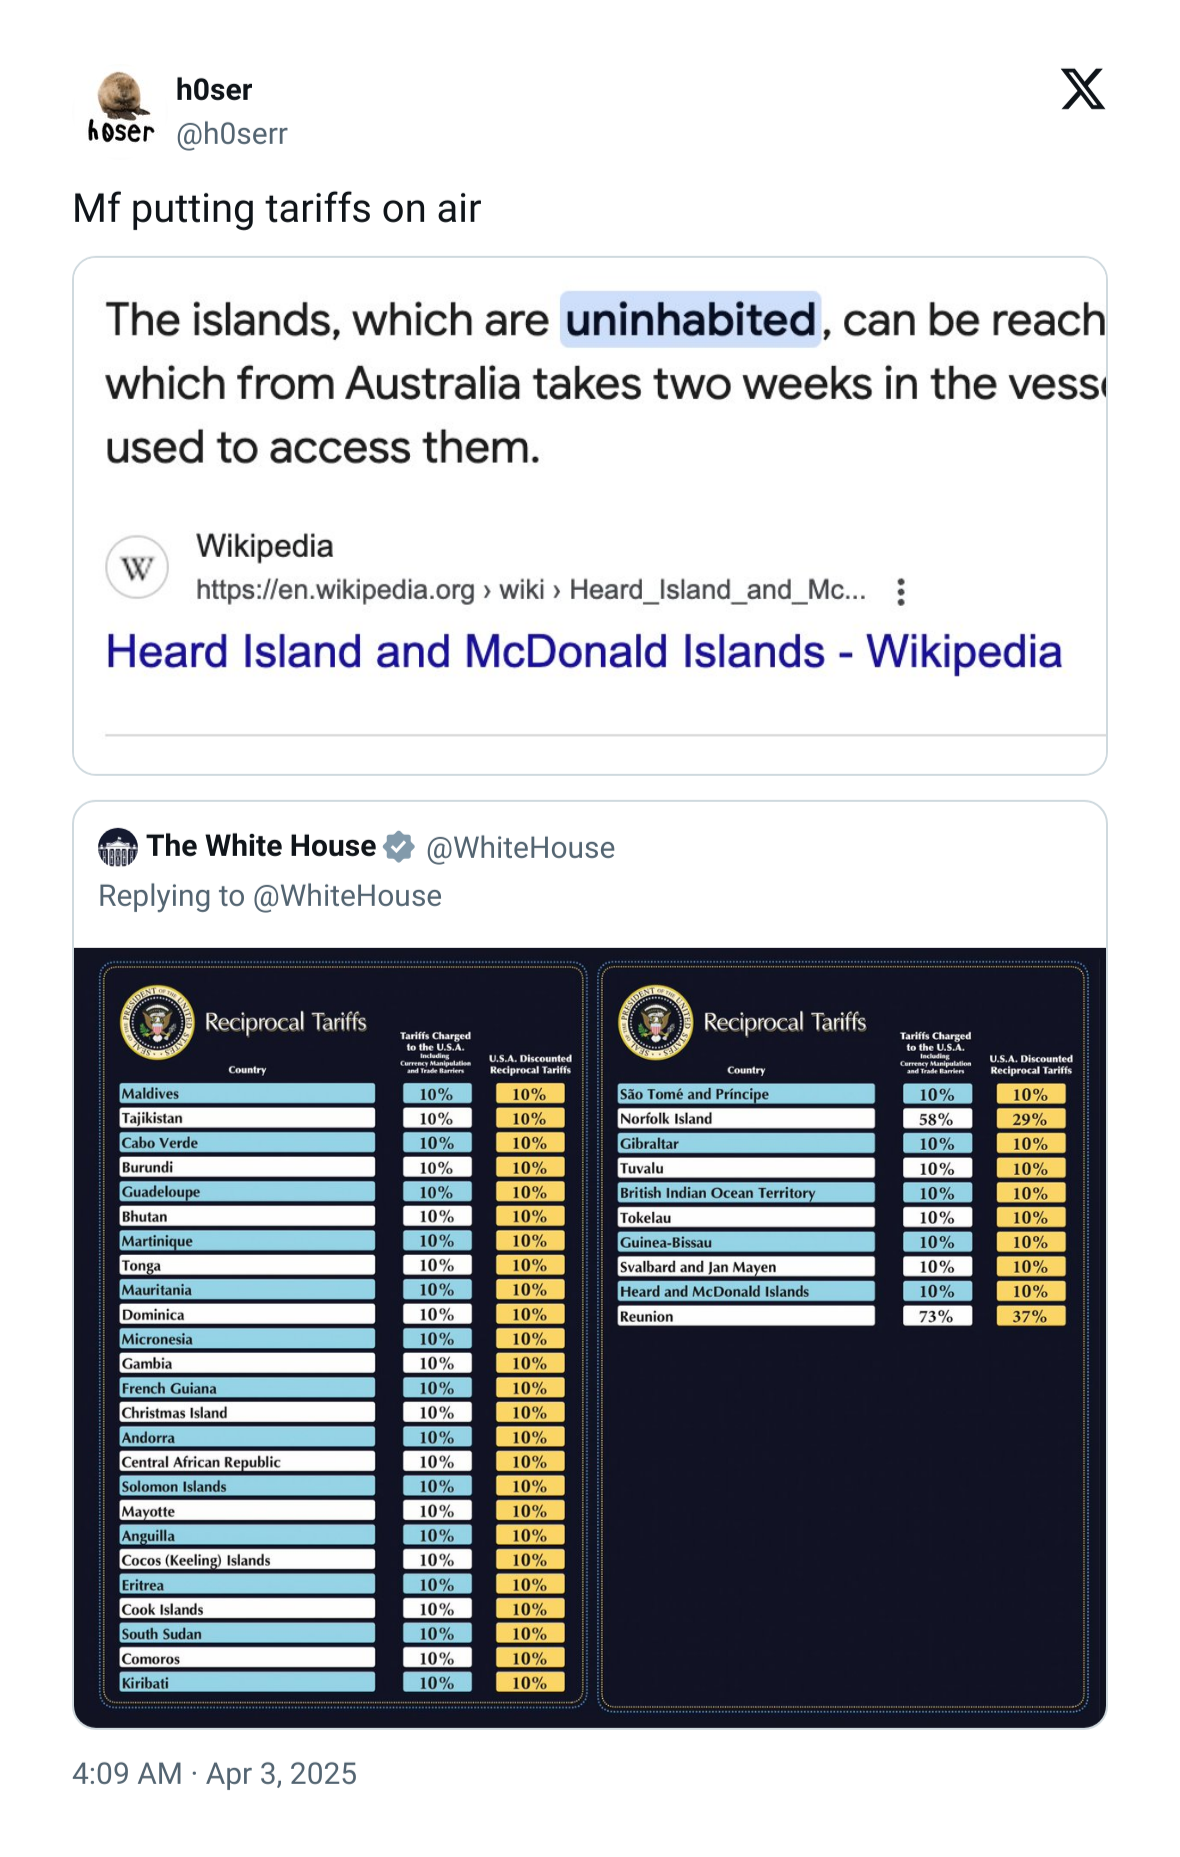
Task: Open the right Reciprocal Tariffs image
Action: pos(842,1335)
